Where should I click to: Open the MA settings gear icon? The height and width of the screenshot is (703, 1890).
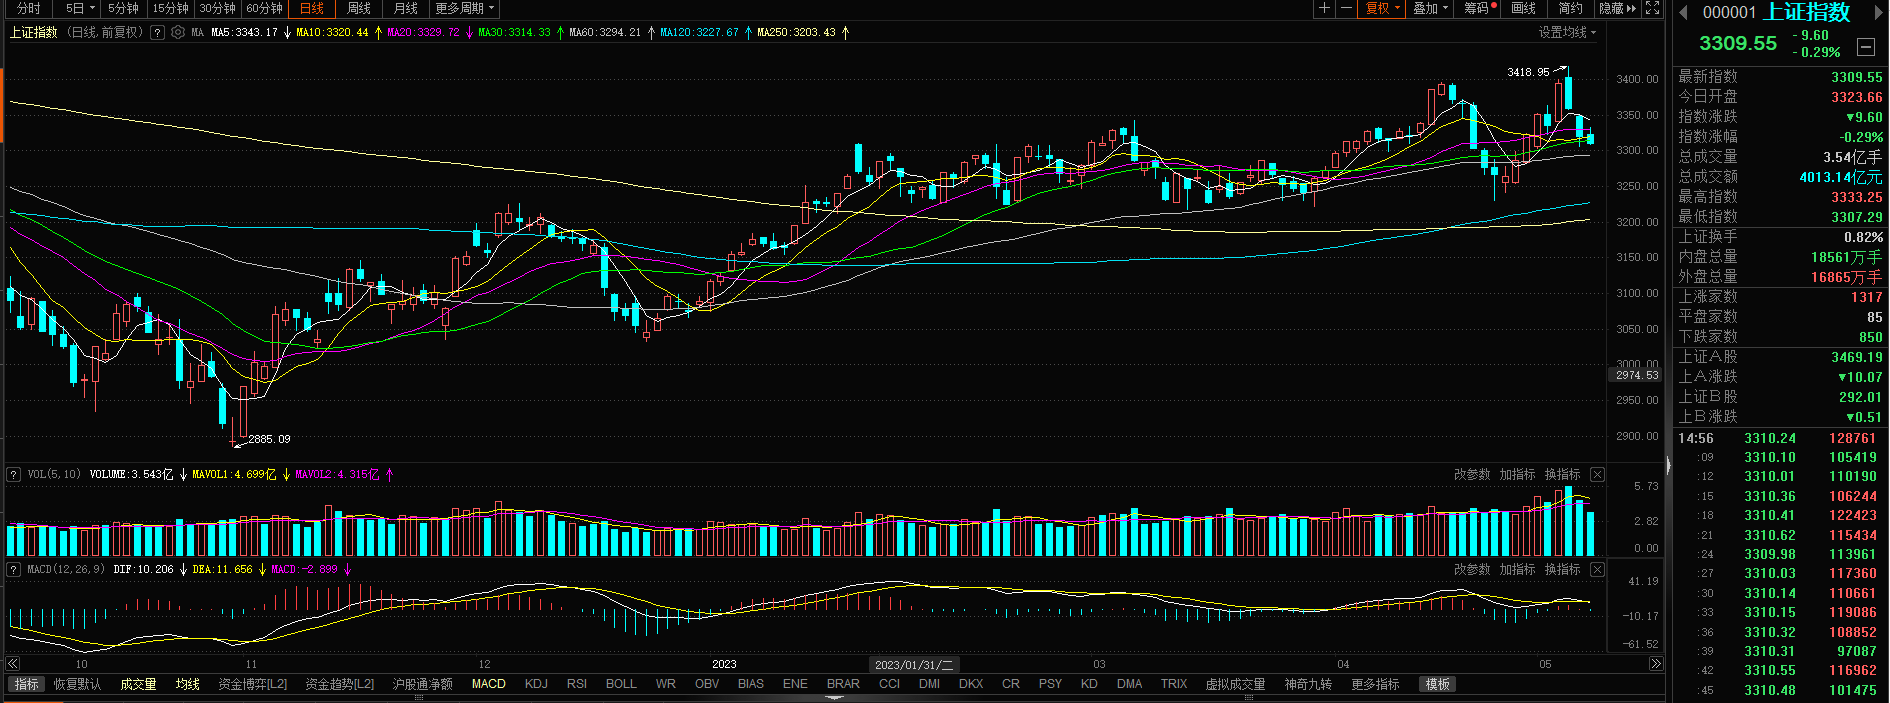click(x=178, y=32)
